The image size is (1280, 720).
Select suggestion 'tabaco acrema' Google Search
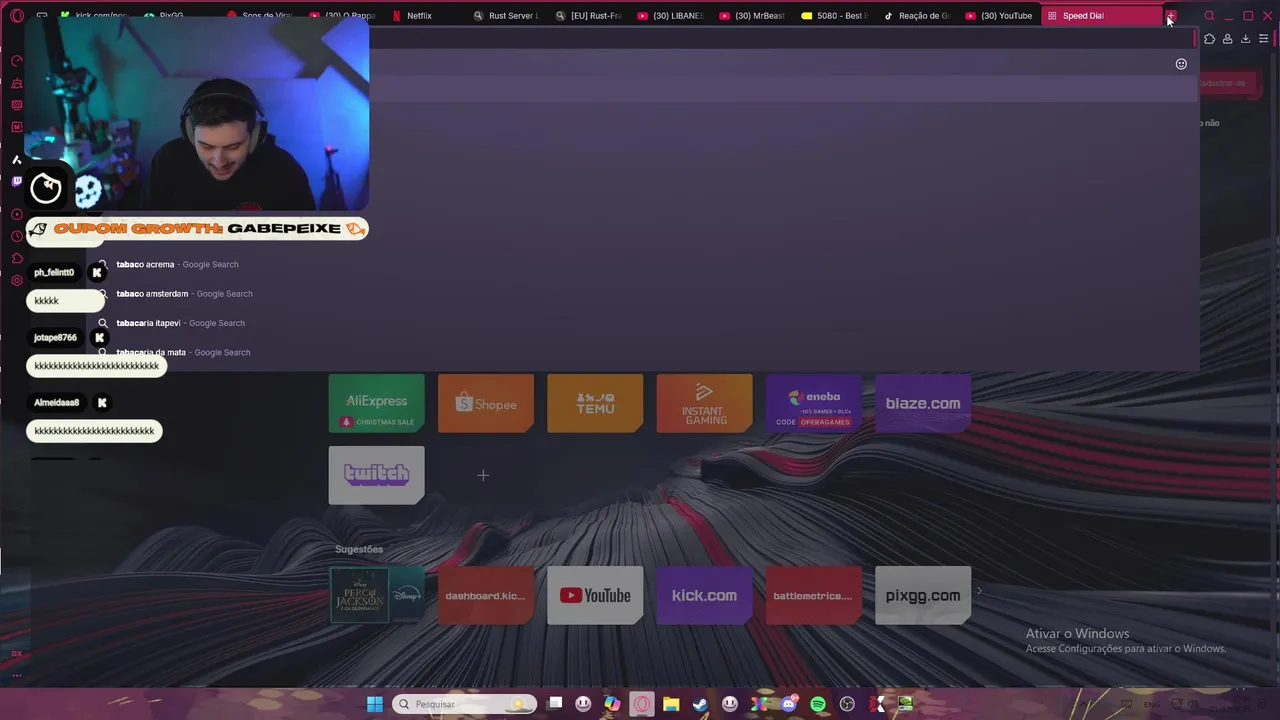point(177,265)
